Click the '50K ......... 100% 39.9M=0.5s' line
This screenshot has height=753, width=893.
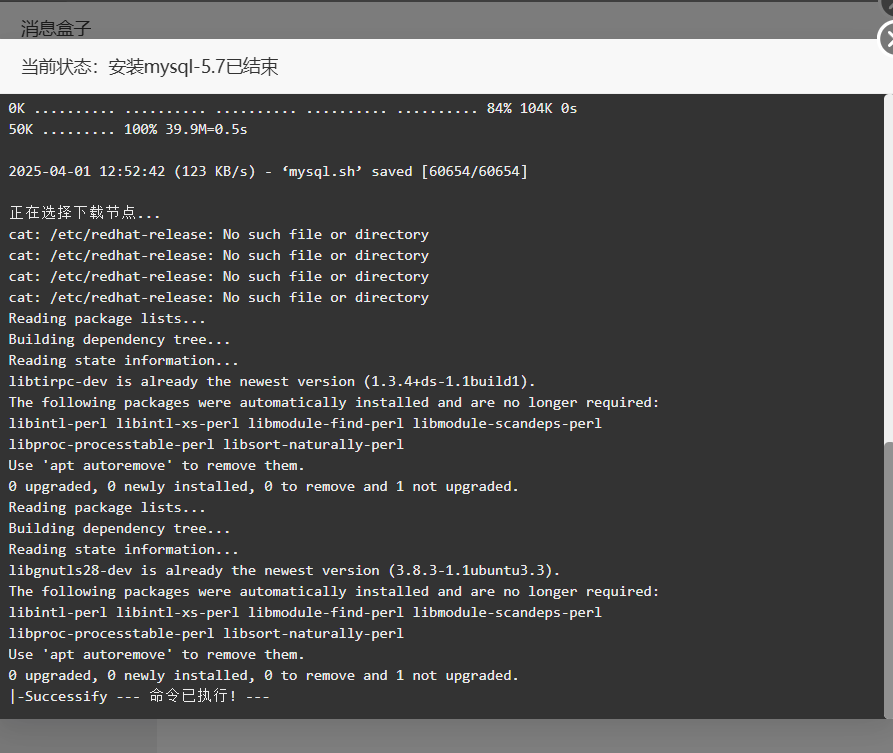[128, 130]
